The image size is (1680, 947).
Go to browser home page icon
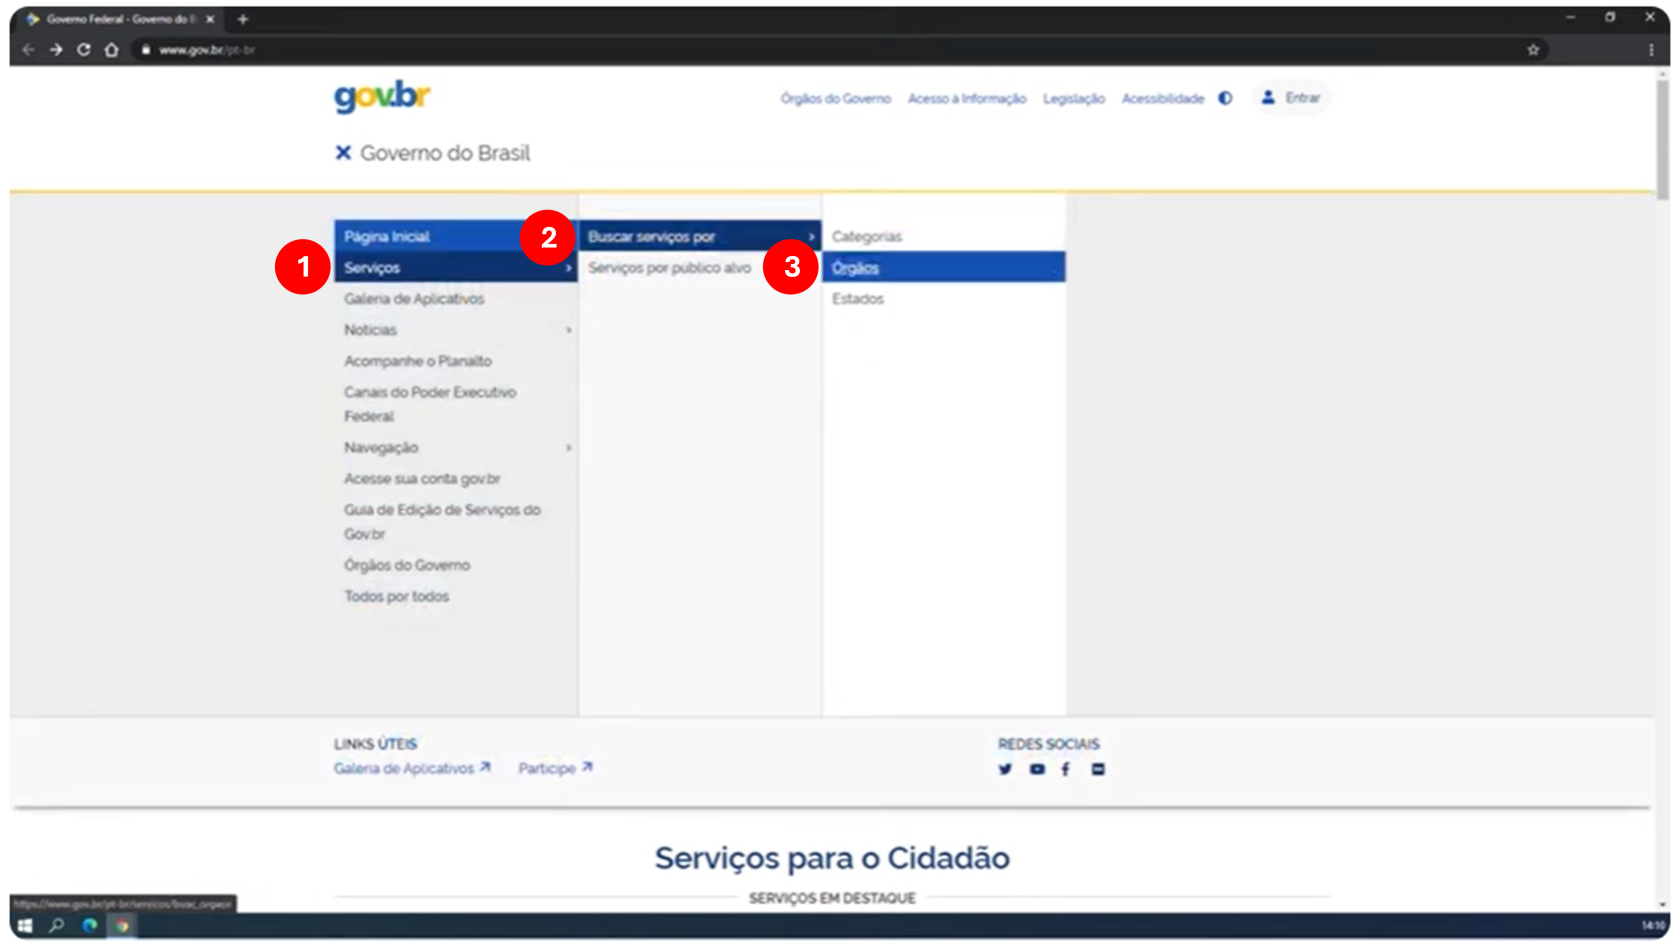[112, 50]
